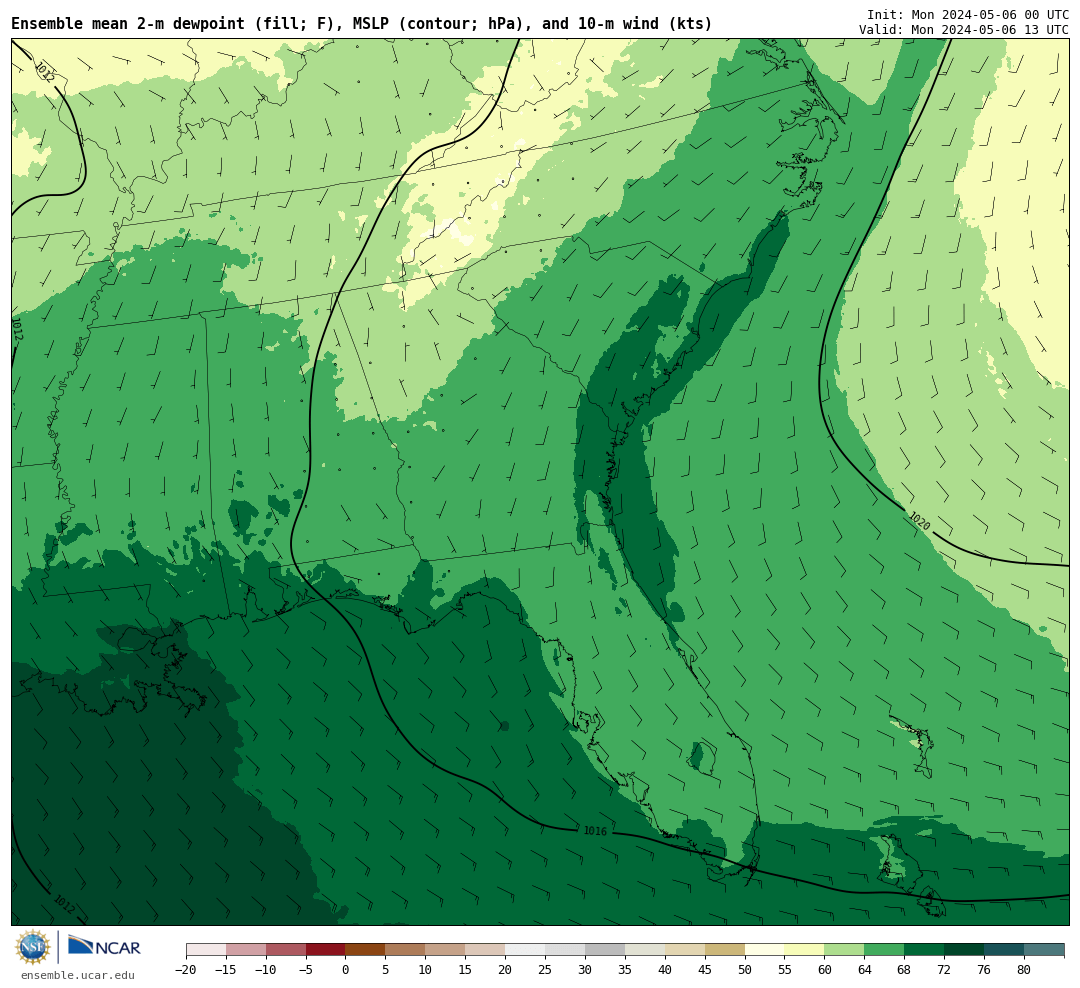Click the 80 tick label on colorbar
Screen dimensions: 1080x988
pos(1025,970)
